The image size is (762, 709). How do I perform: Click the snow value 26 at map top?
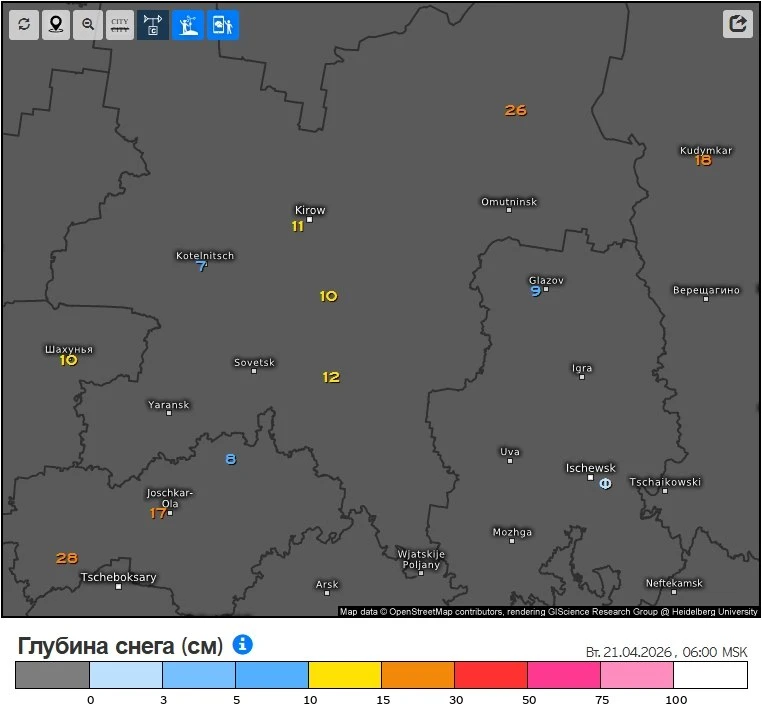[x=516, y=110]
